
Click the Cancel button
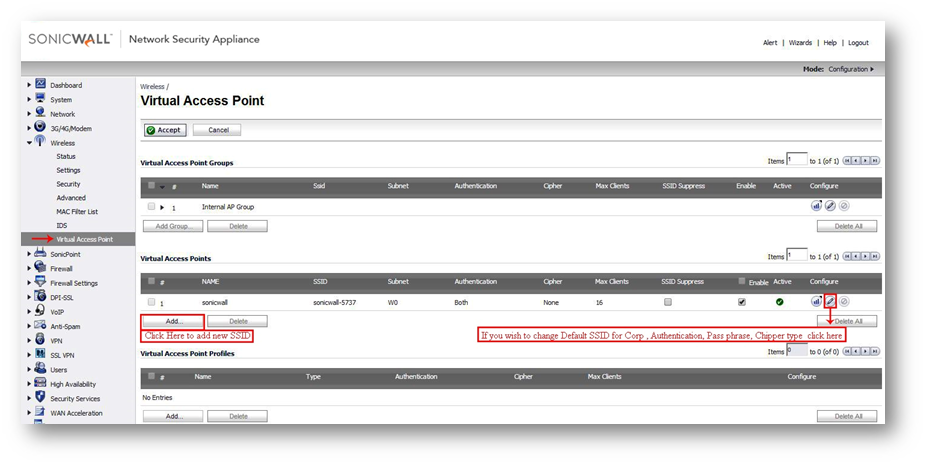217,130
